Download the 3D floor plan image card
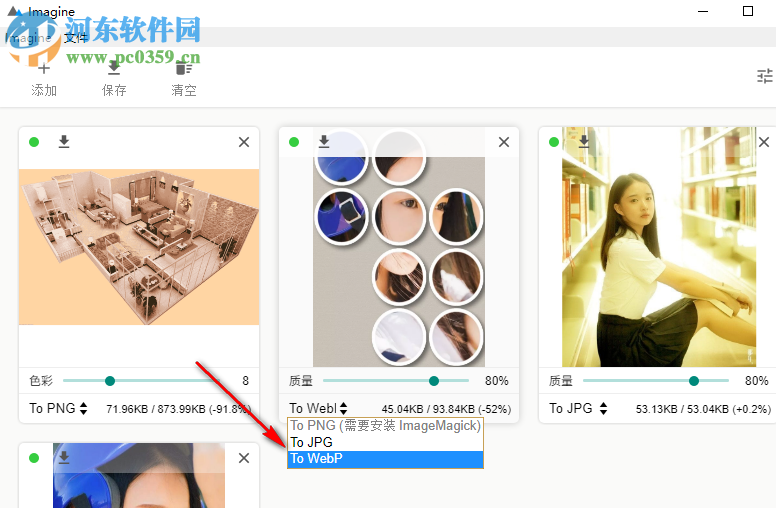The image size is (776, 508). (x=64, y=142)
